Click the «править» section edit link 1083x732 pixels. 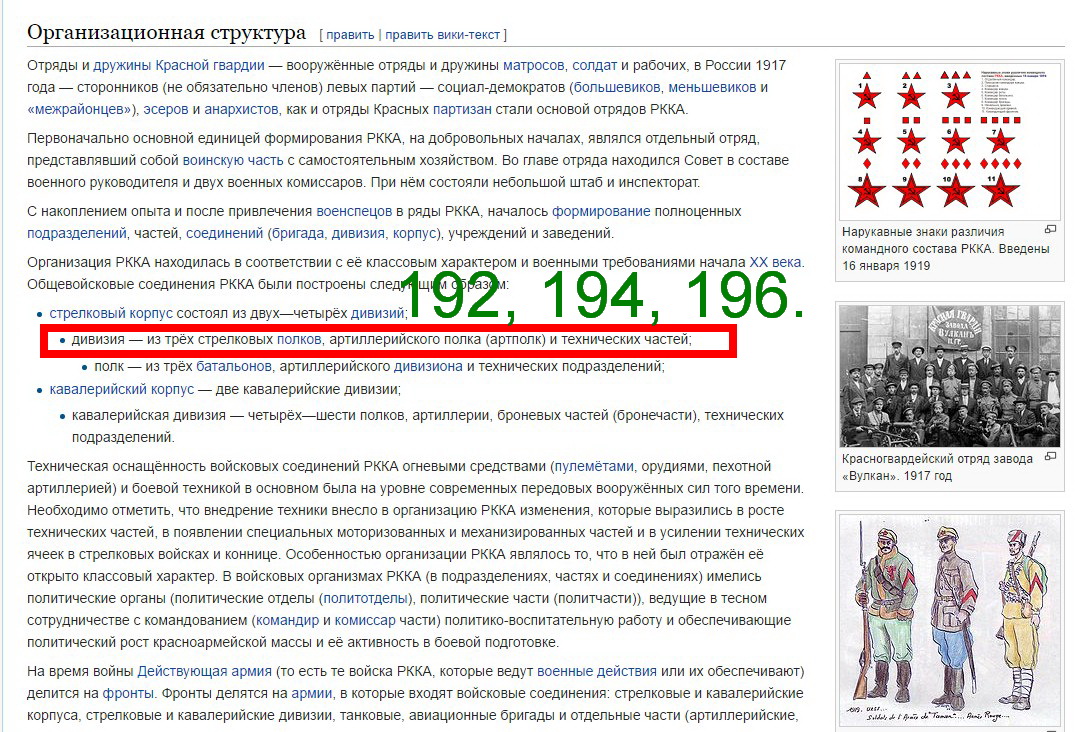pos(350,35)
